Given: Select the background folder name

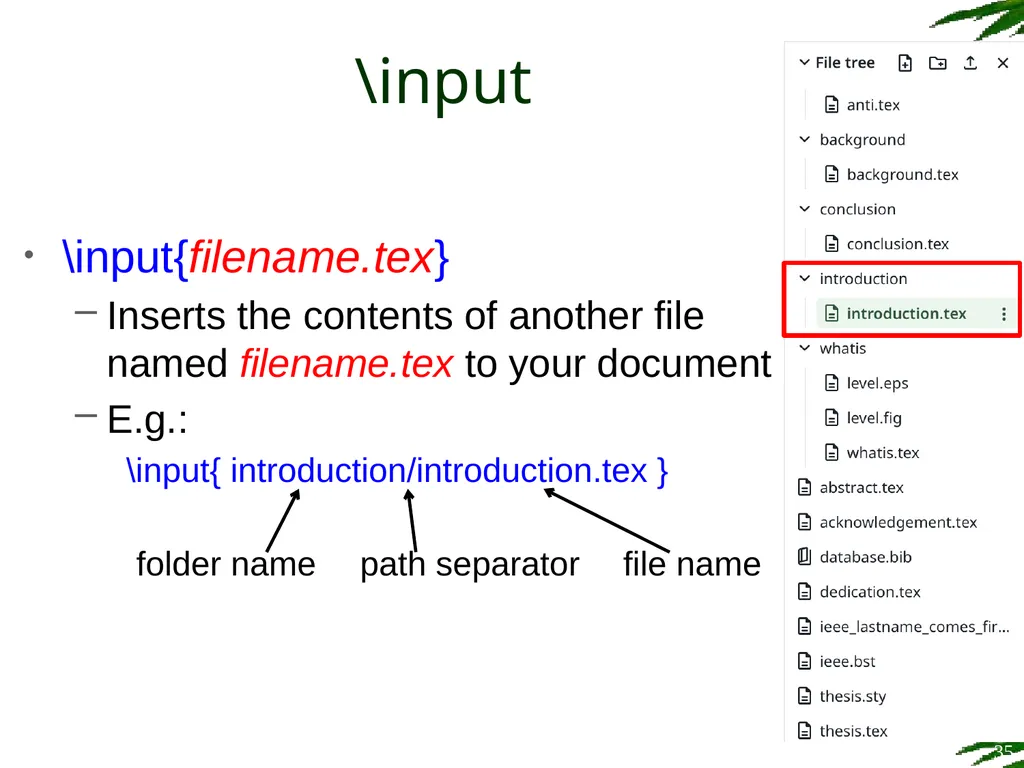Looking at the screenshot, I should tap(862, 140).
